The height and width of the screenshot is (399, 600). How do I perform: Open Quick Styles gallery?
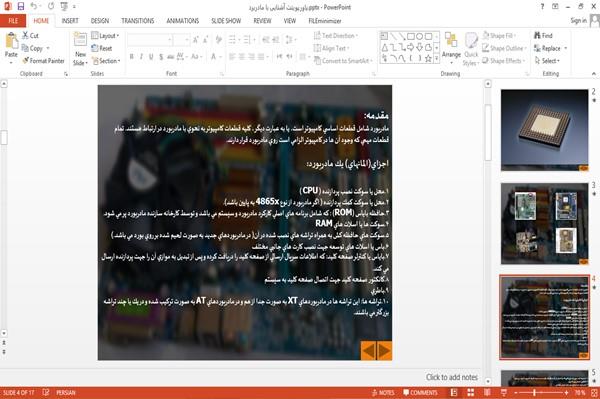click(471, 49)
